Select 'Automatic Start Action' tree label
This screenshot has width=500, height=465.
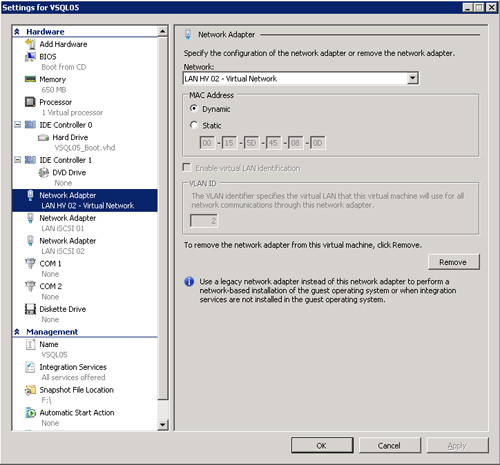click(77, 413)
